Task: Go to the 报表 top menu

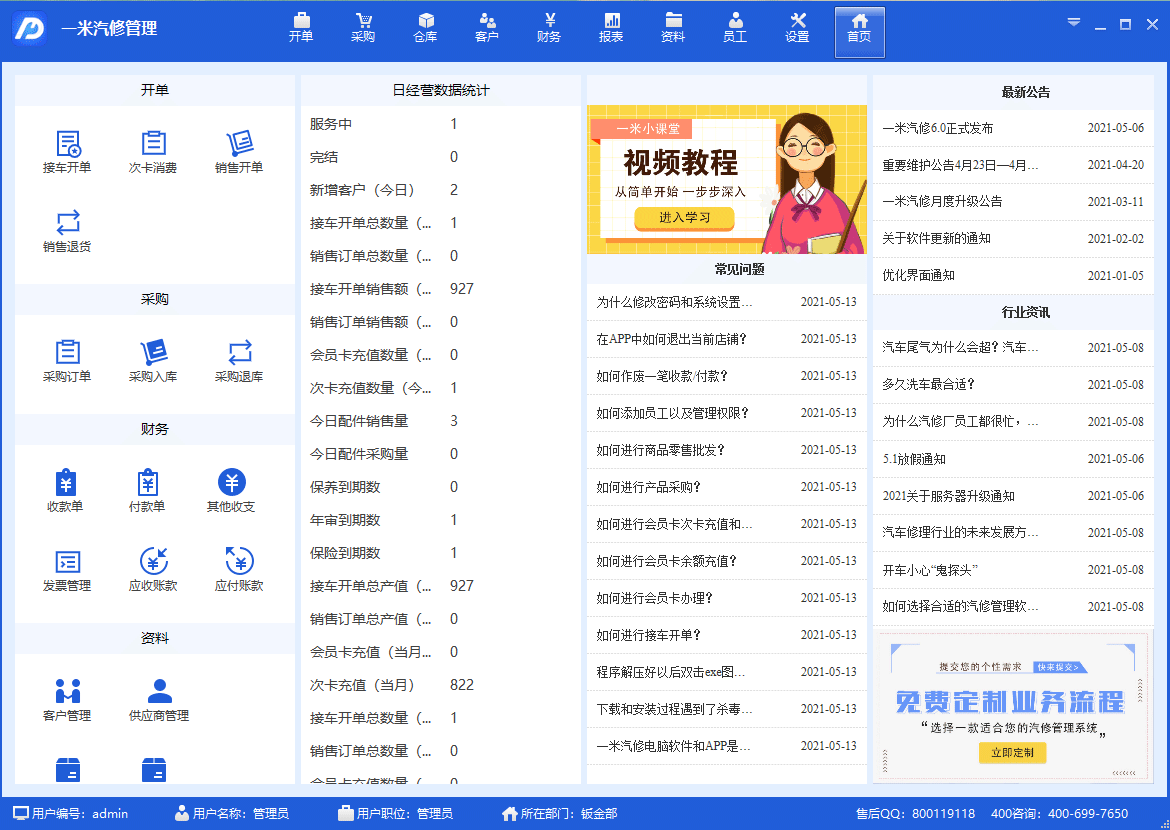Action: (x=611, y=28)
